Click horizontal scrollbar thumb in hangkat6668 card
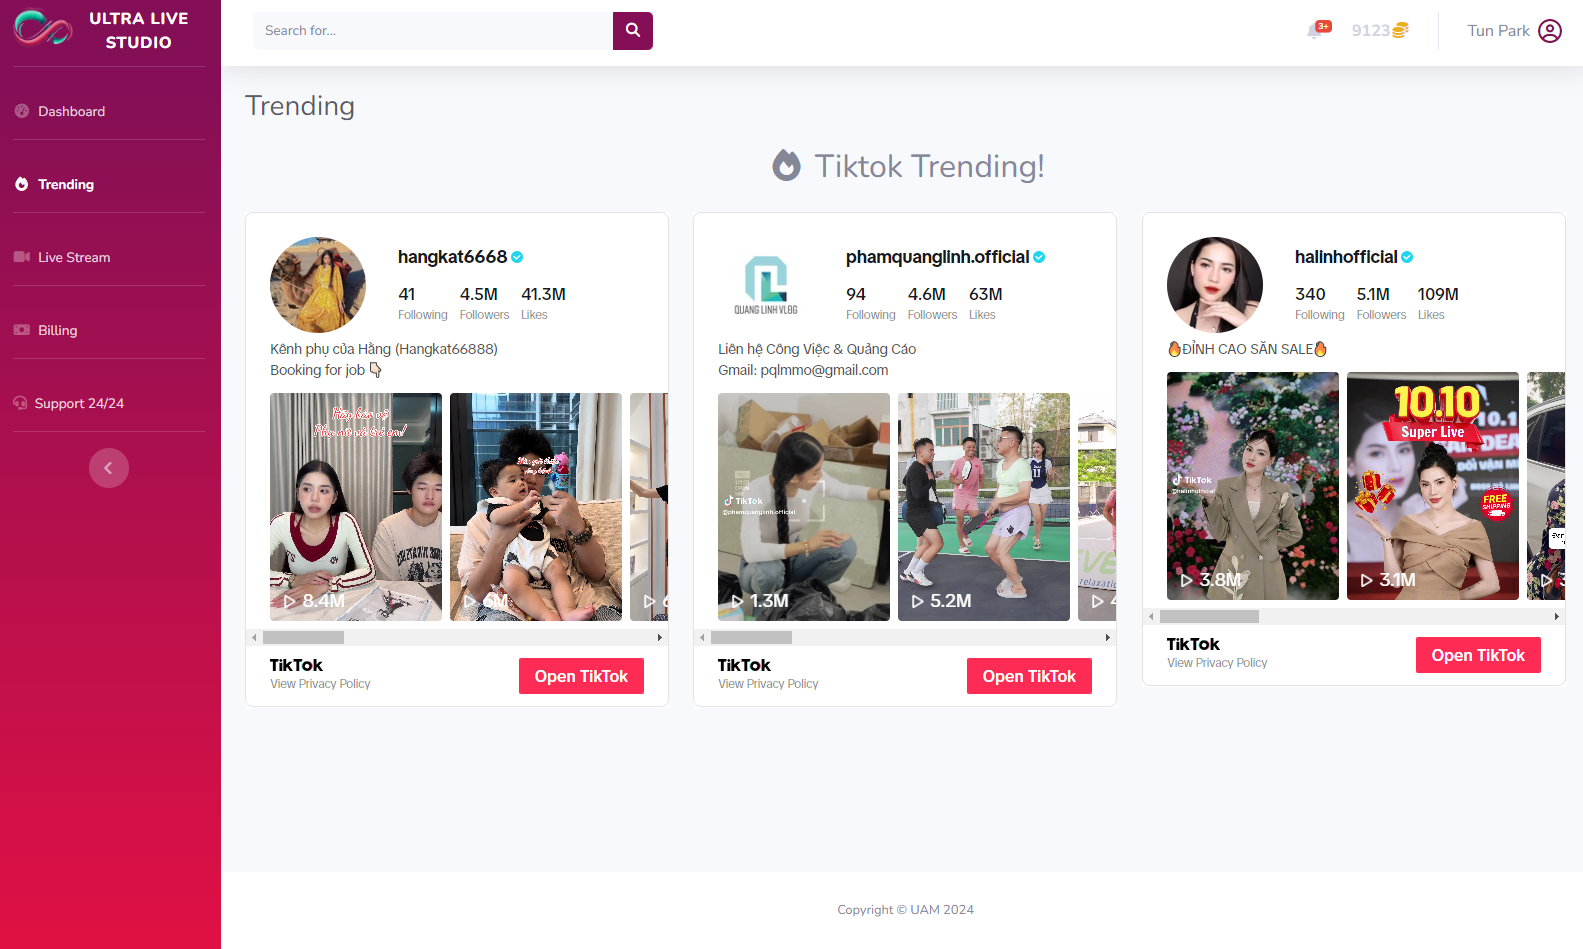 303,637
